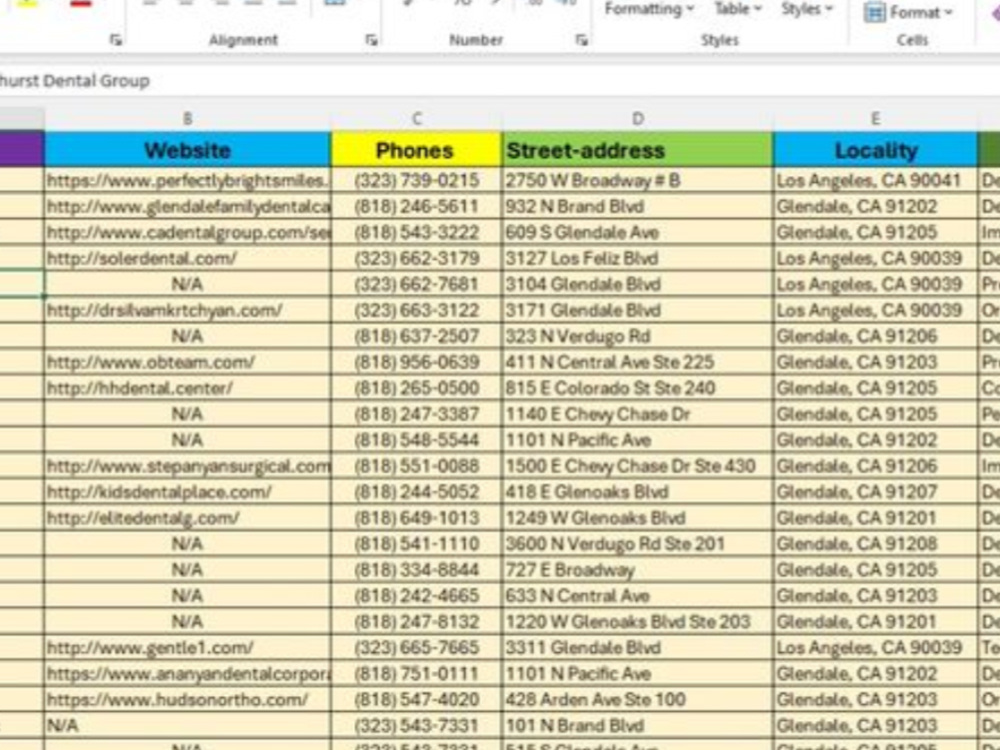Select address cell 815 E Colorado St Ste 240
The width and height of the screenshot is (1000, 750).
(x=637, y=388)
